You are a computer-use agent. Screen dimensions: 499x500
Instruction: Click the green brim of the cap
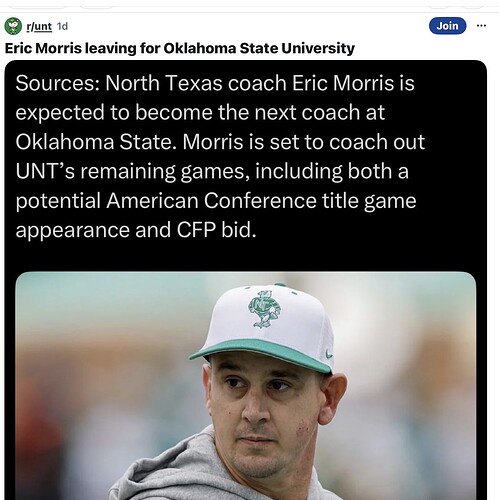(260, 354)
